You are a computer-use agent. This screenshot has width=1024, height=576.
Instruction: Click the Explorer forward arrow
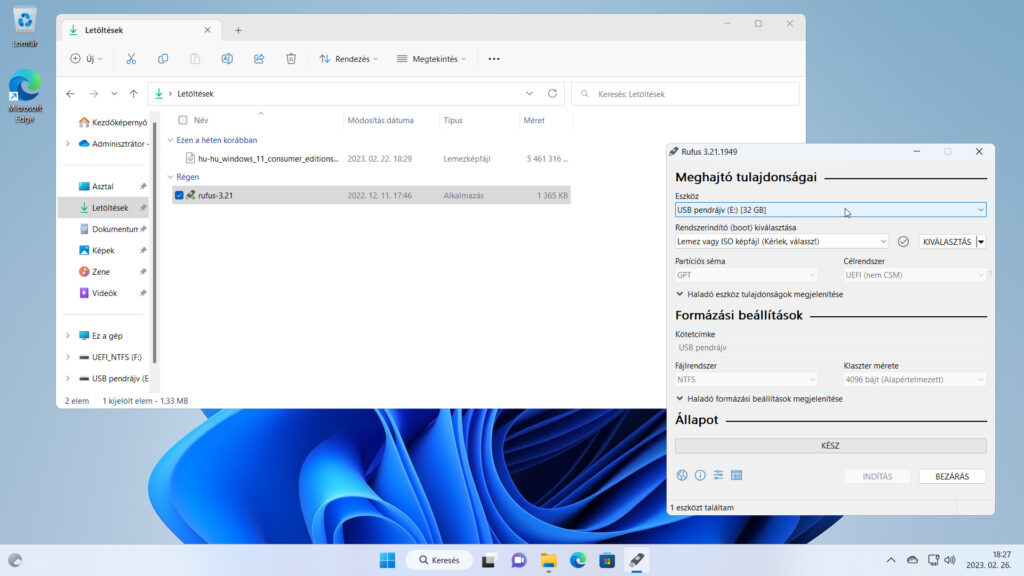coord(93,94)
